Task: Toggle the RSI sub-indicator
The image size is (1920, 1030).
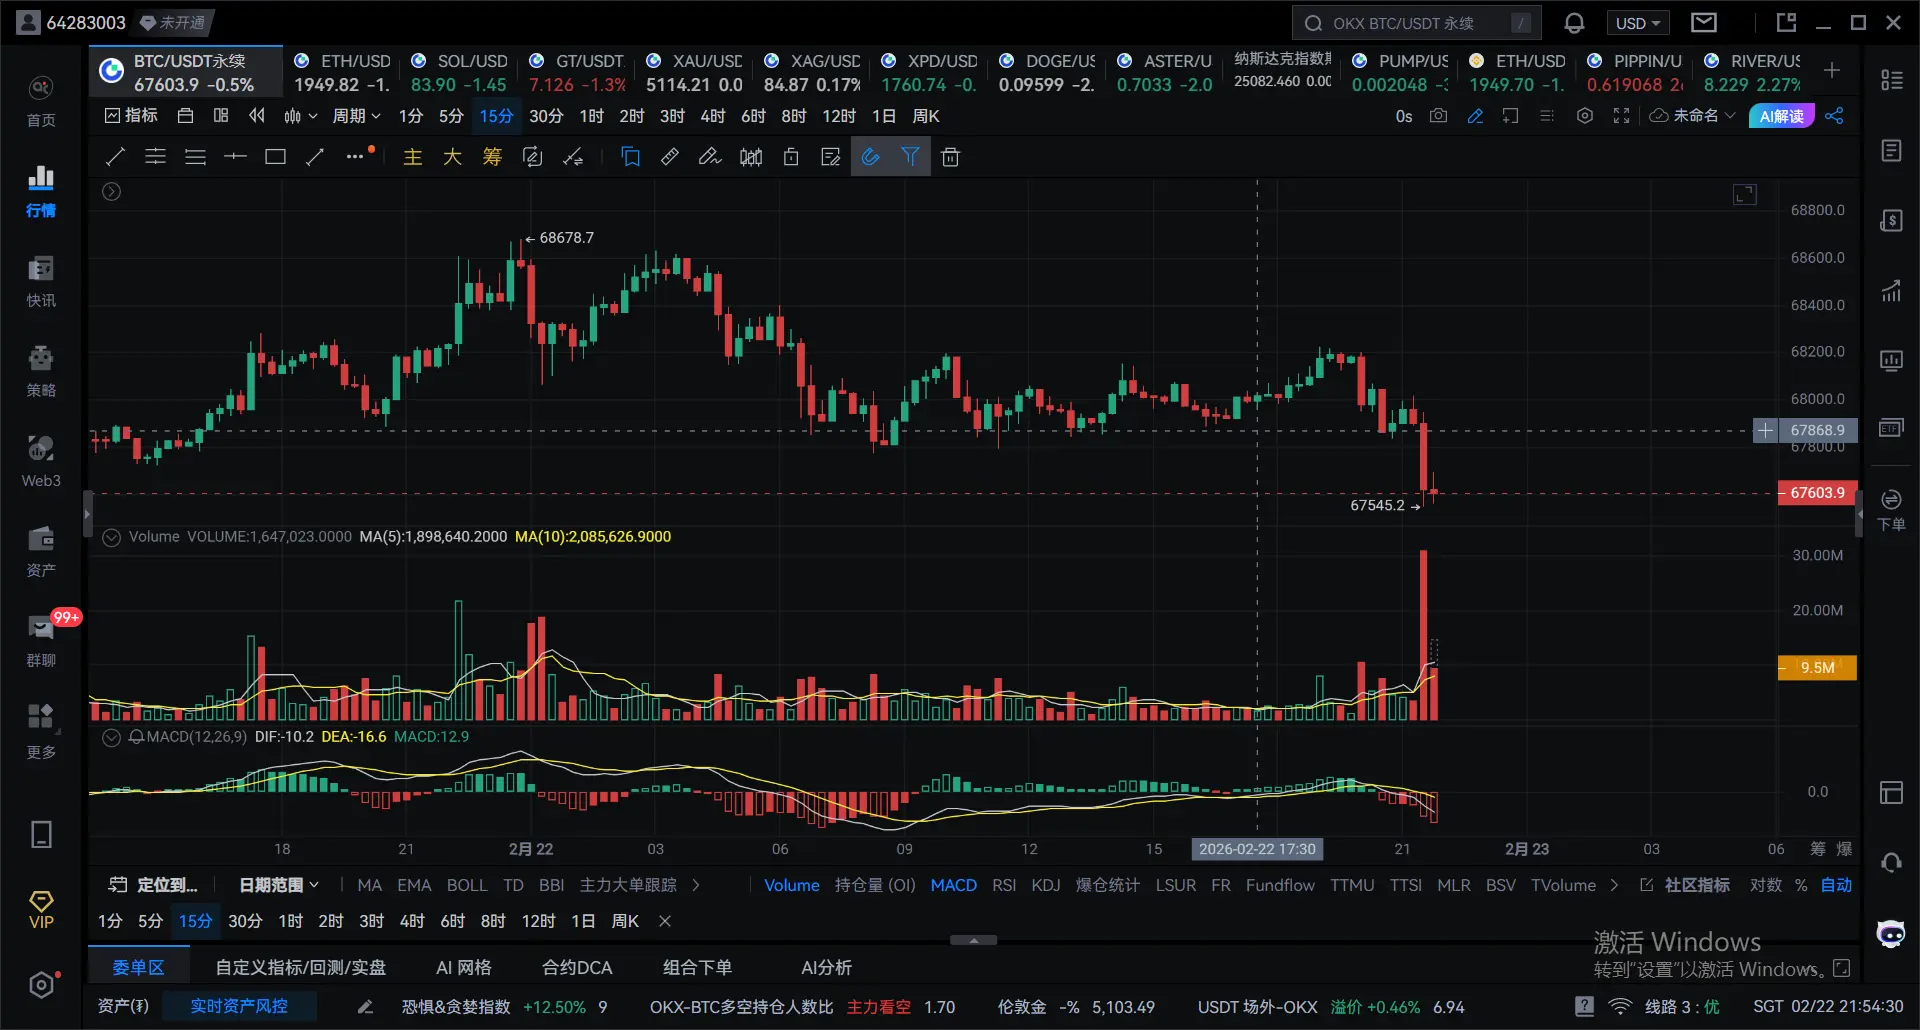Action: click(x=1004, y=885)
